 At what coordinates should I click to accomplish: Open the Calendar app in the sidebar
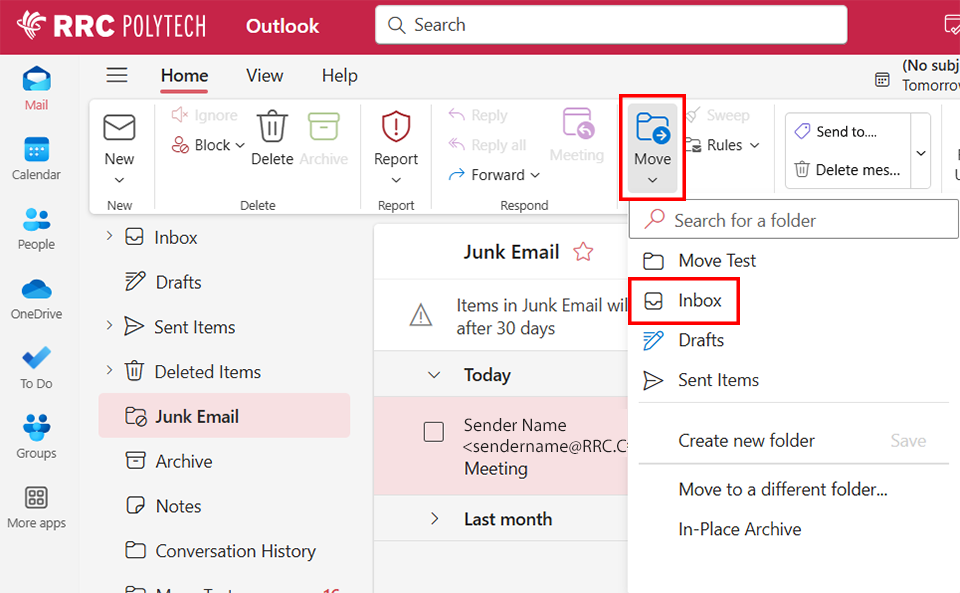point(36,159)
